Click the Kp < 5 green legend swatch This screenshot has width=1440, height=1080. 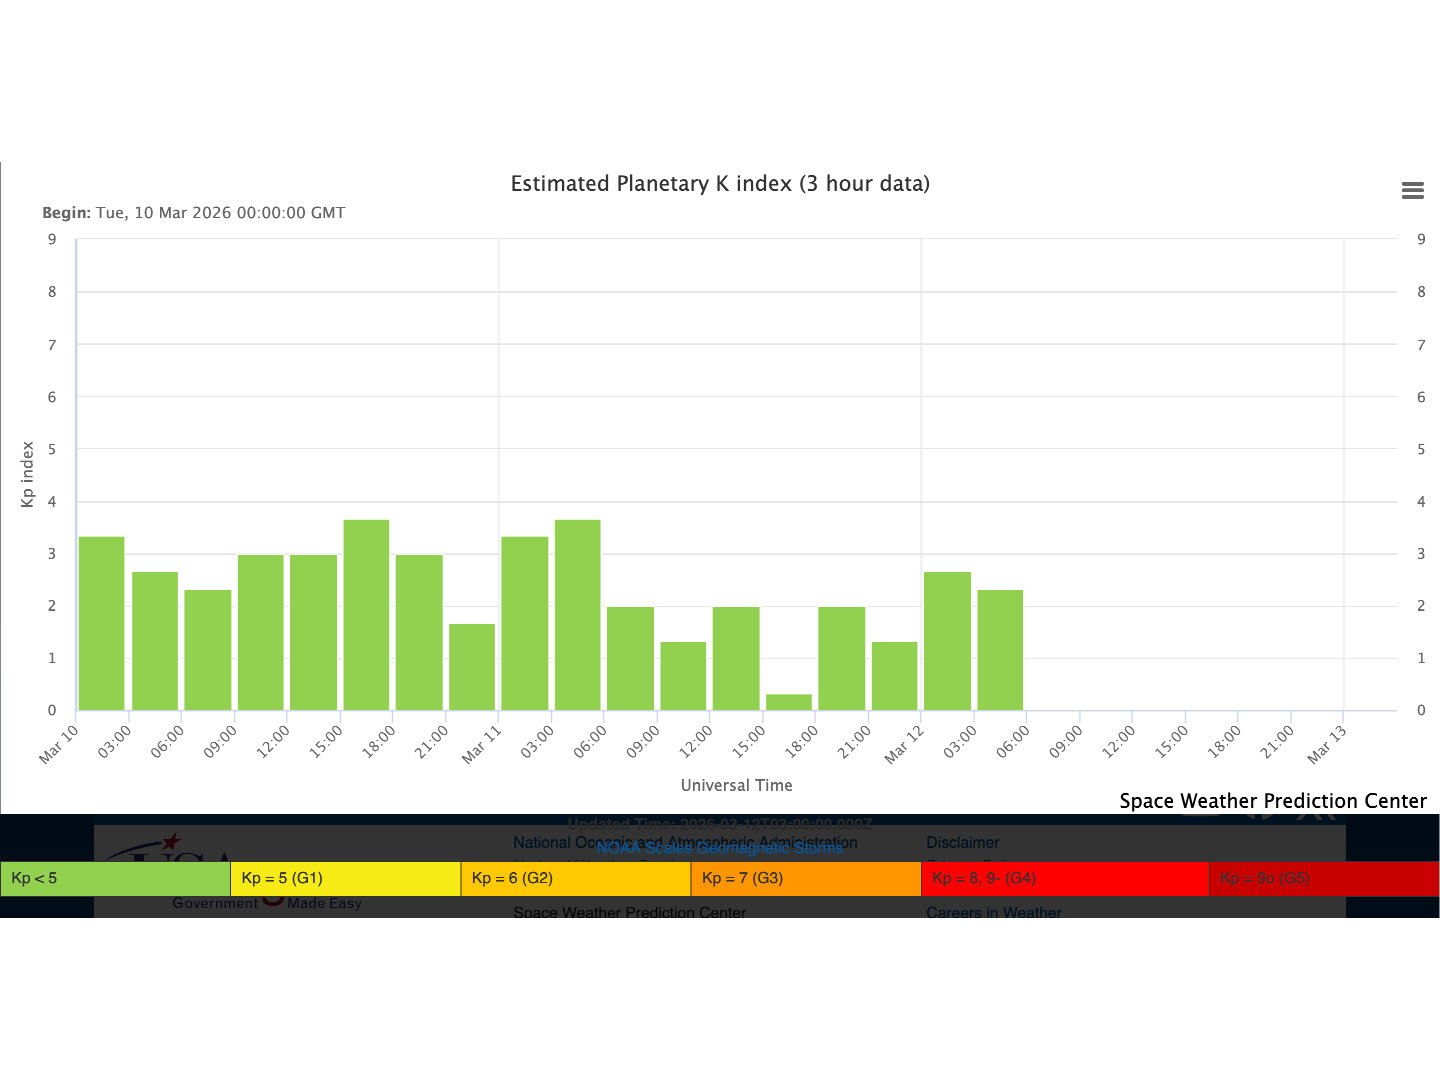click(x=115, y=878)
